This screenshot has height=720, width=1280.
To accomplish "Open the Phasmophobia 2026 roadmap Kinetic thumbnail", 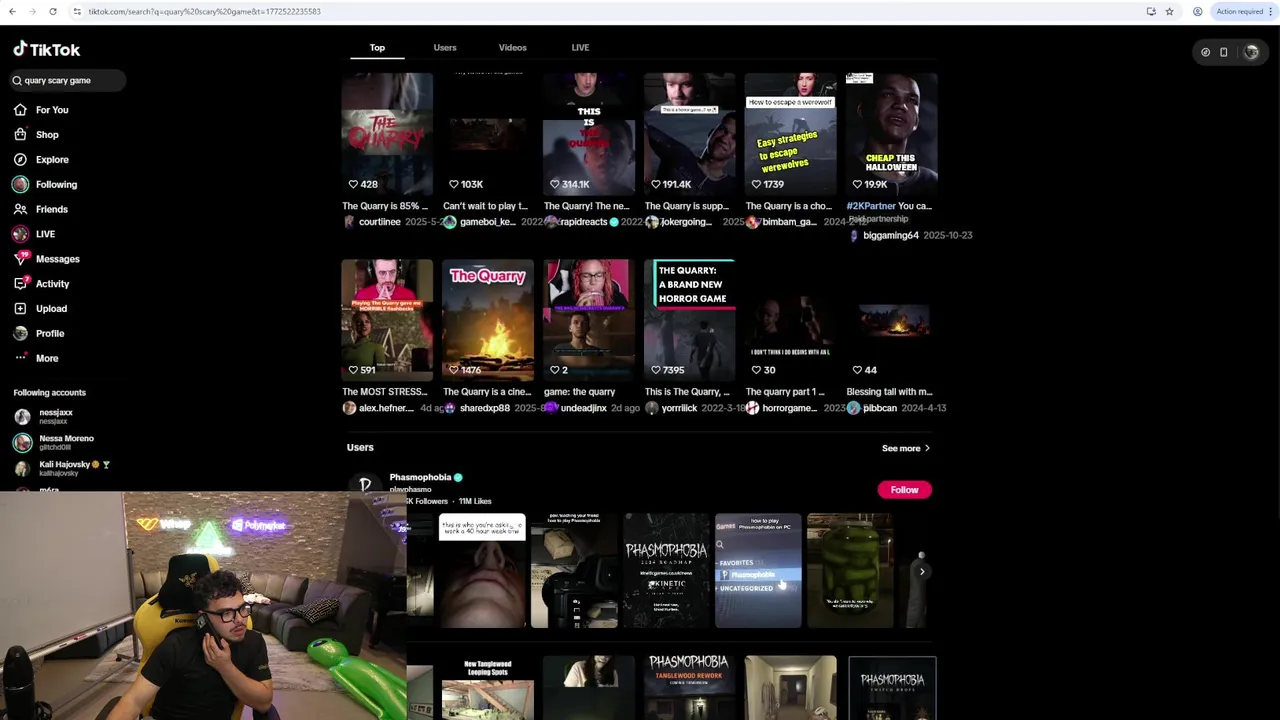I will (666, 571).
